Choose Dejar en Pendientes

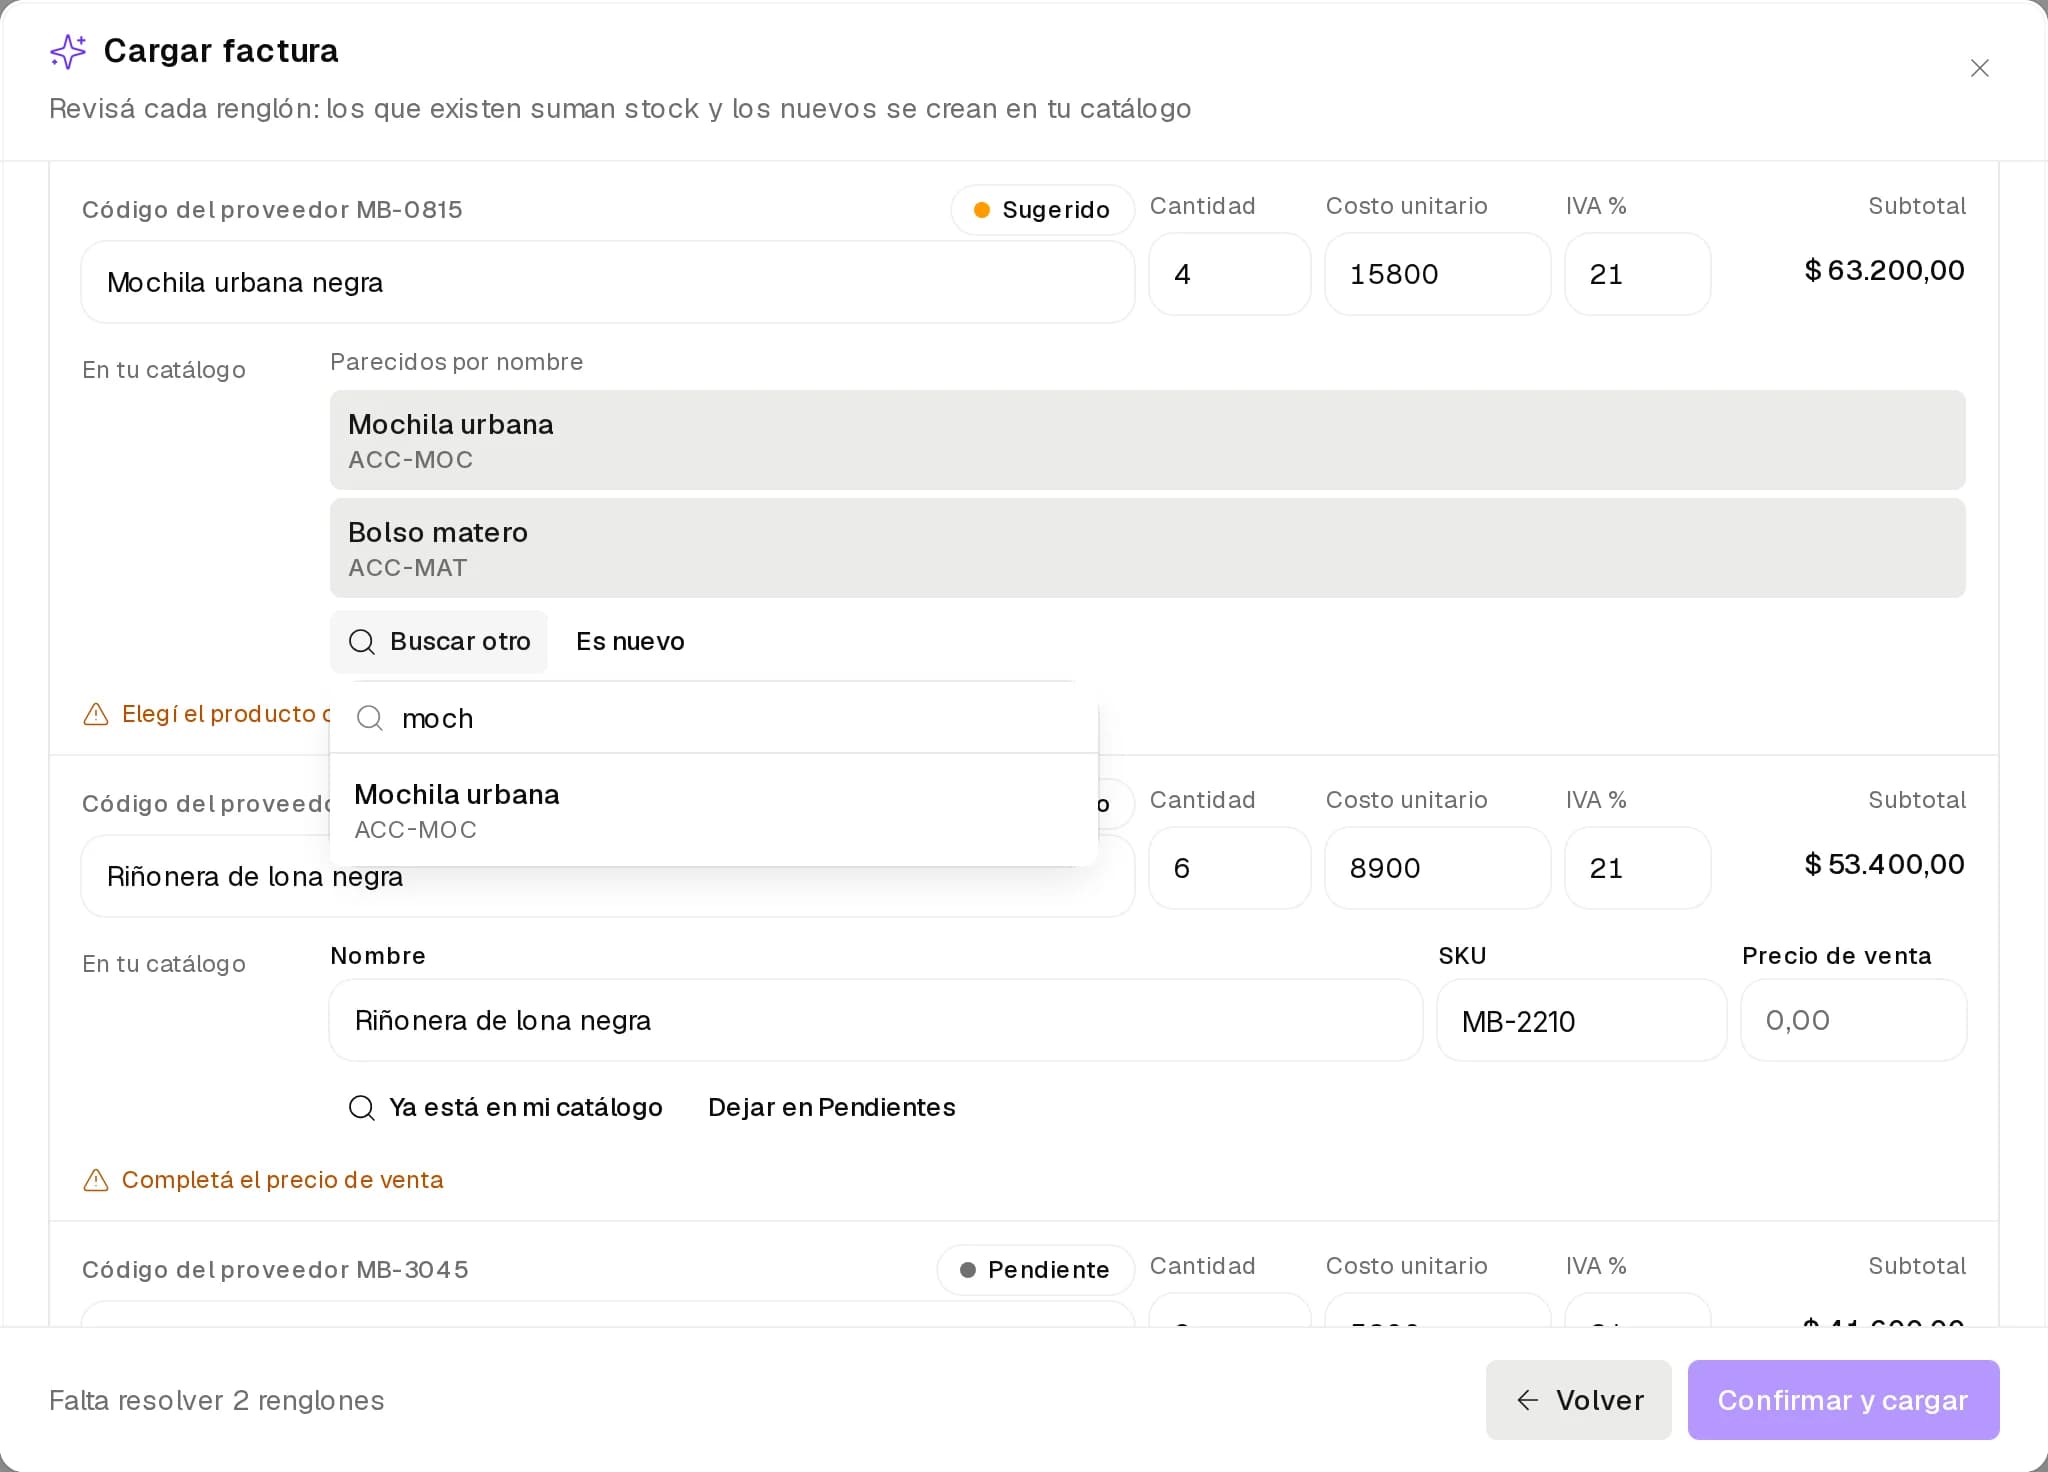click(x=832, y=1108)
